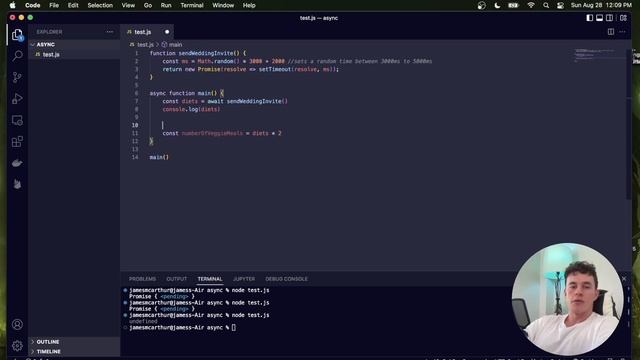Open the Docker view in activity bar
640x360 pixels.
[x=17, y=163]
